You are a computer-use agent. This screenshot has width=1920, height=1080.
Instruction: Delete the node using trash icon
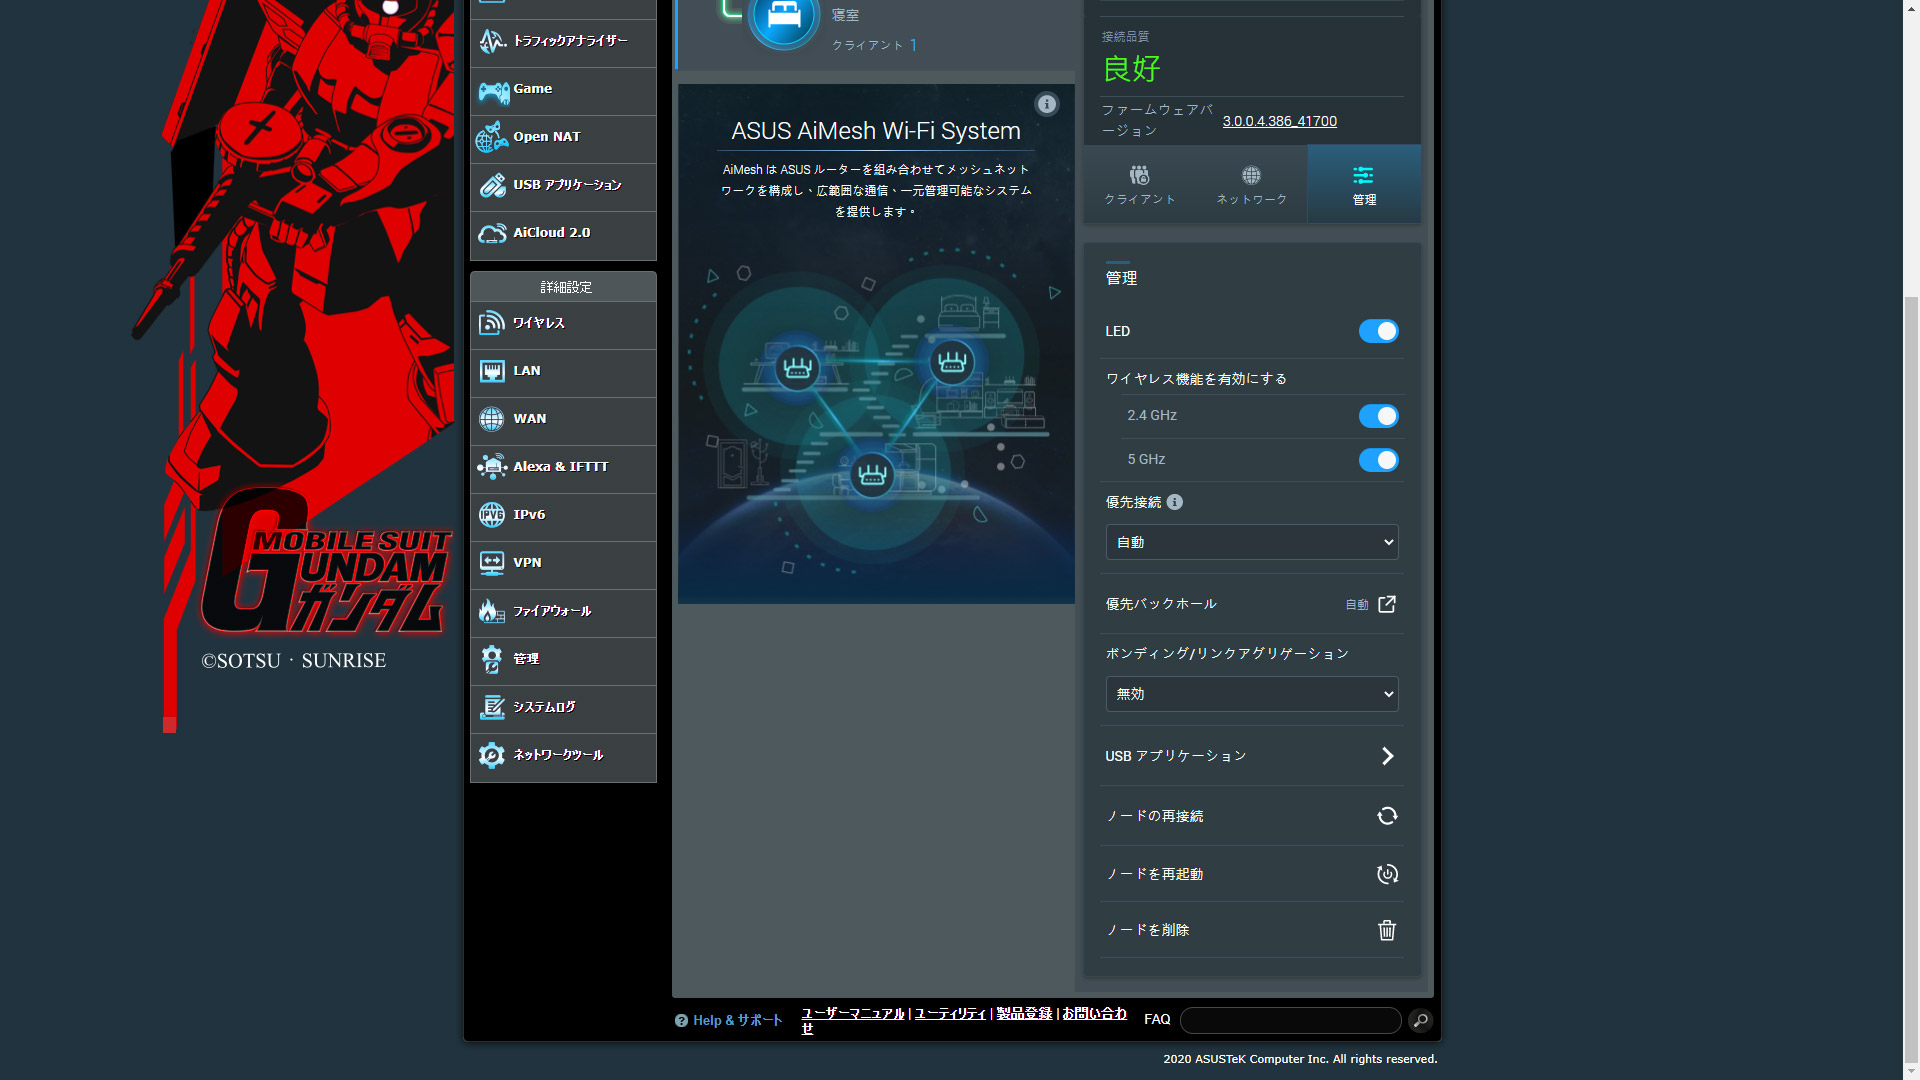coord(1387,930)
